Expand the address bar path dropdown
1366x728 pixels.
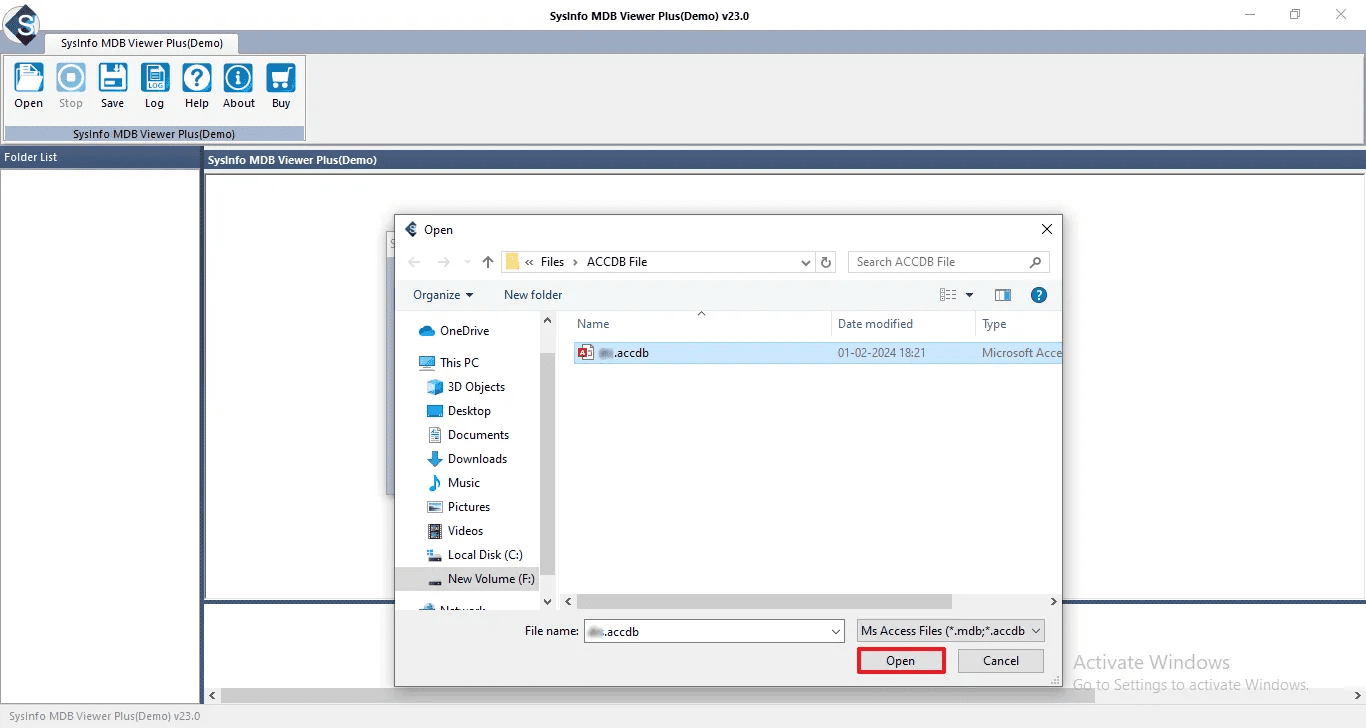806,262
